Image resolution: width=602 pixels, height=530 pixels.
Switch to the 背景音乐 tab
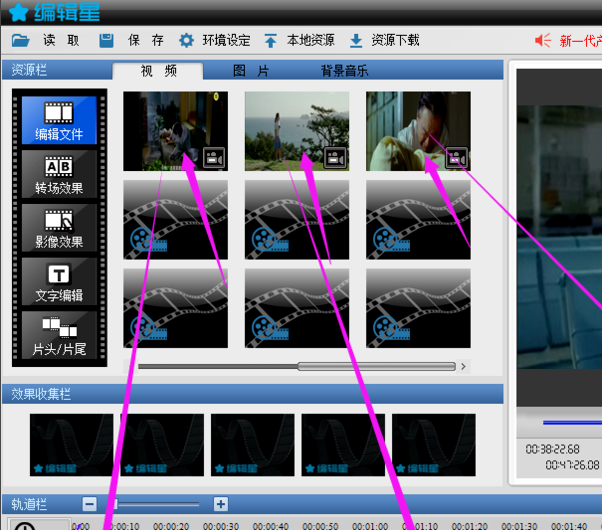[x=344, y=71]
